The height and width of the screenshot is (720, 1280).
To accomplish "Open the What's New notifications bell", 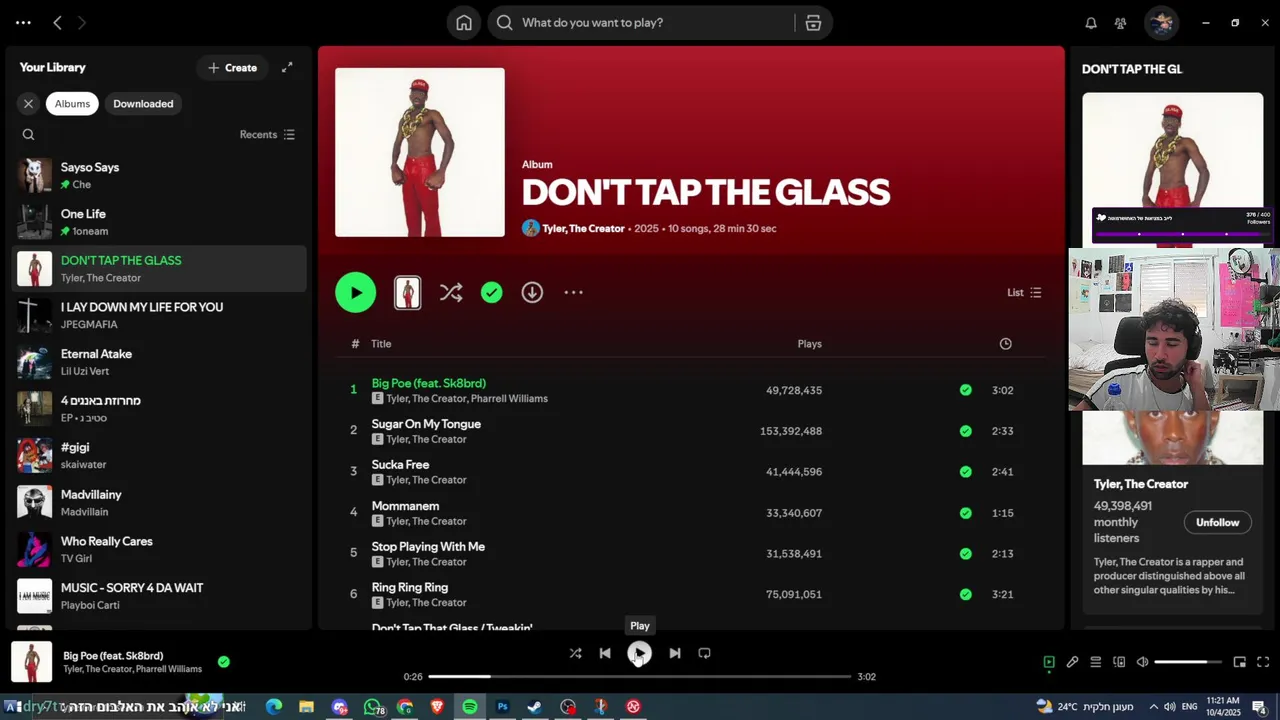I will click(1091, 23).
